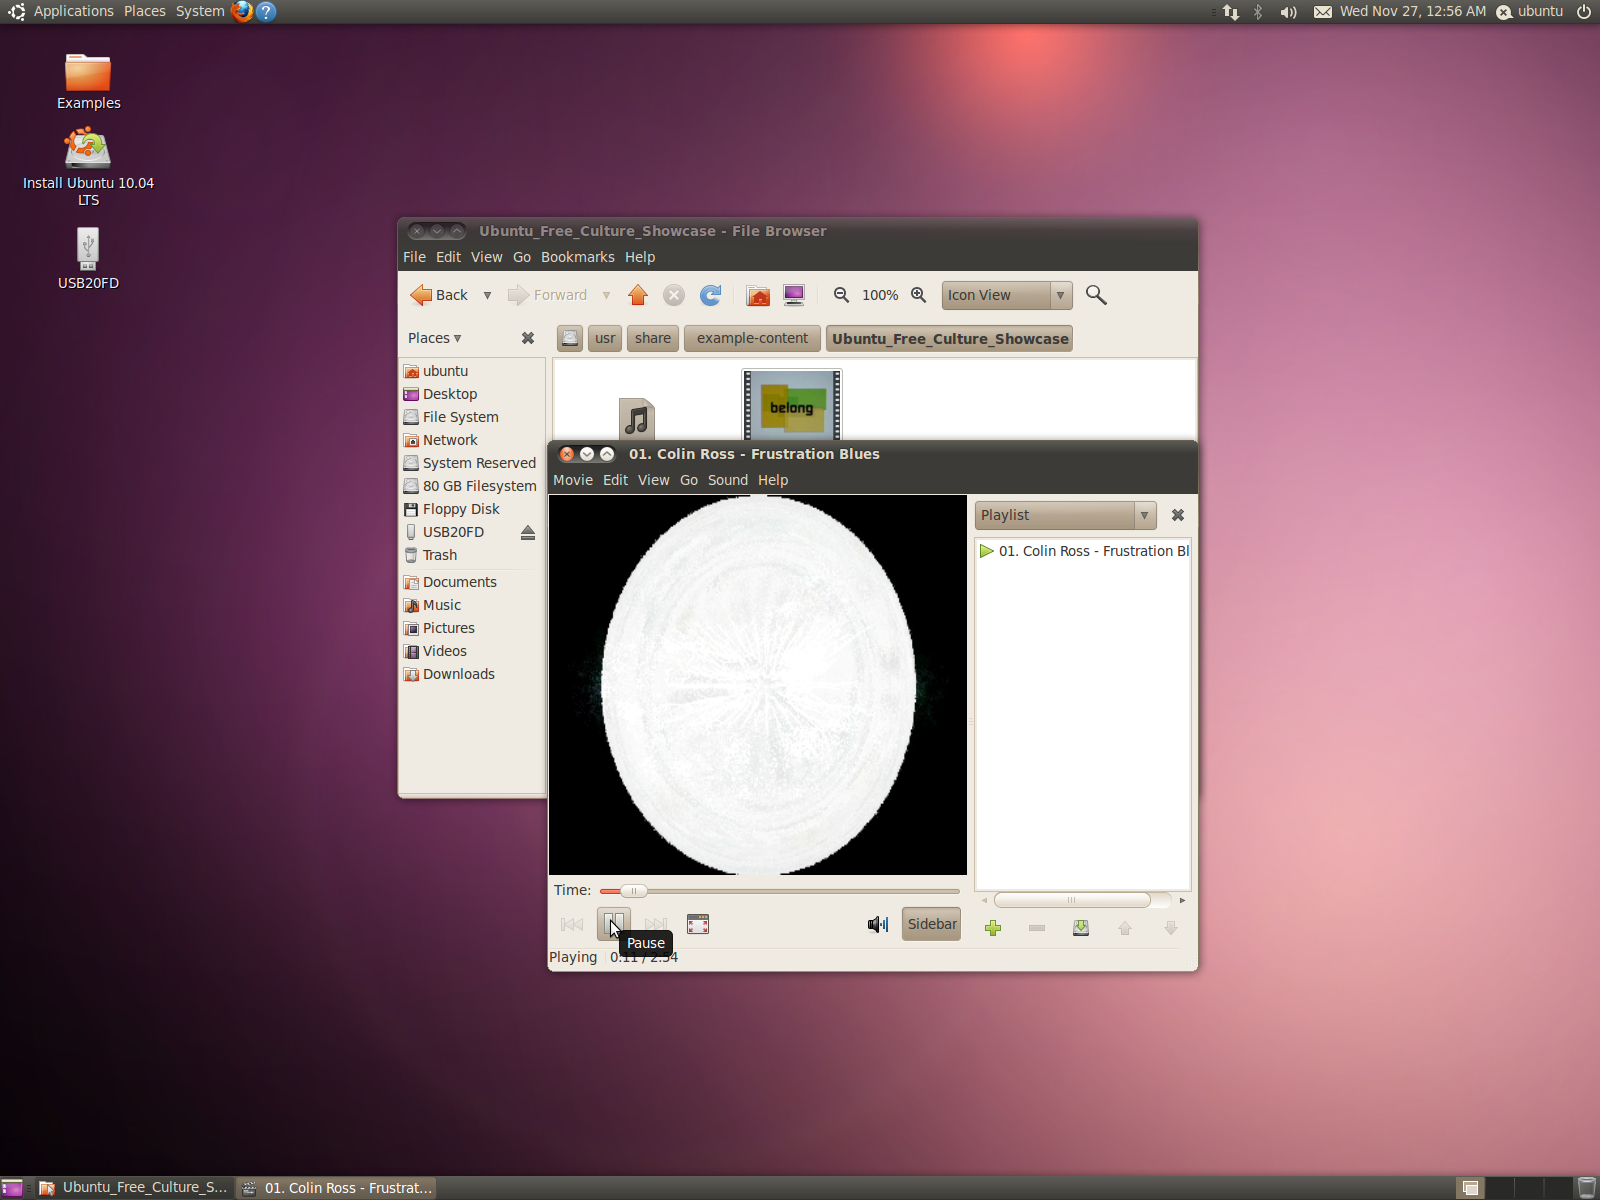
Task: Select Install Ubuntu 10.04 LTS desktop icon
Action: coord(88,167)
